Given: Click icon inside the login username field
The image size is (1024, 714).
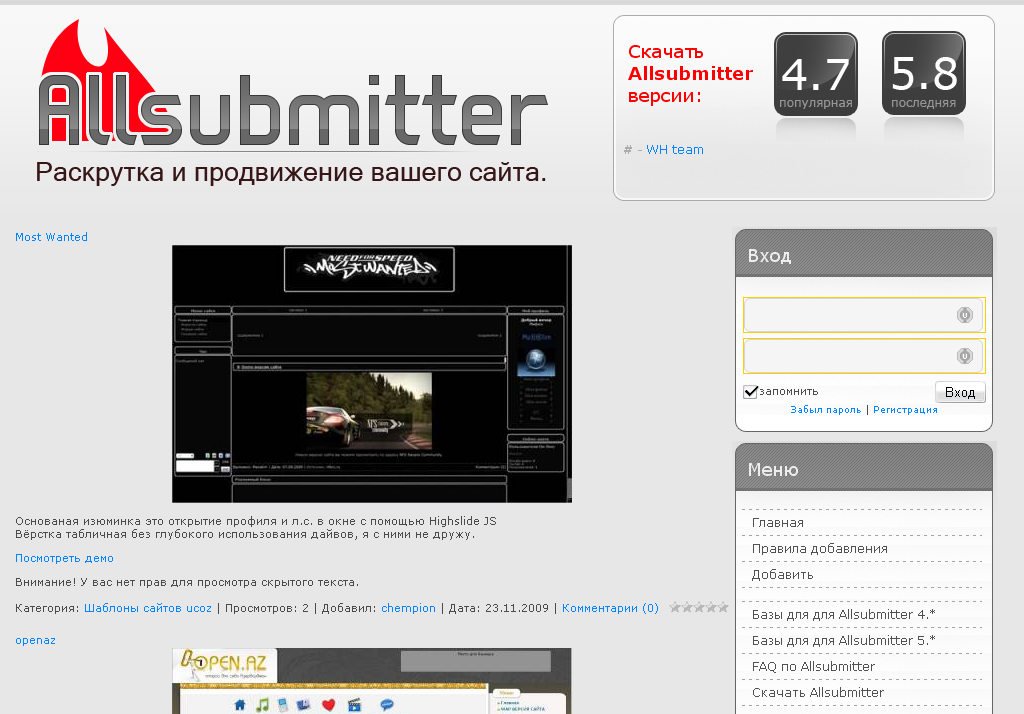Looking at the screenshot, I should pyautogui.click(x=965, y=315).
